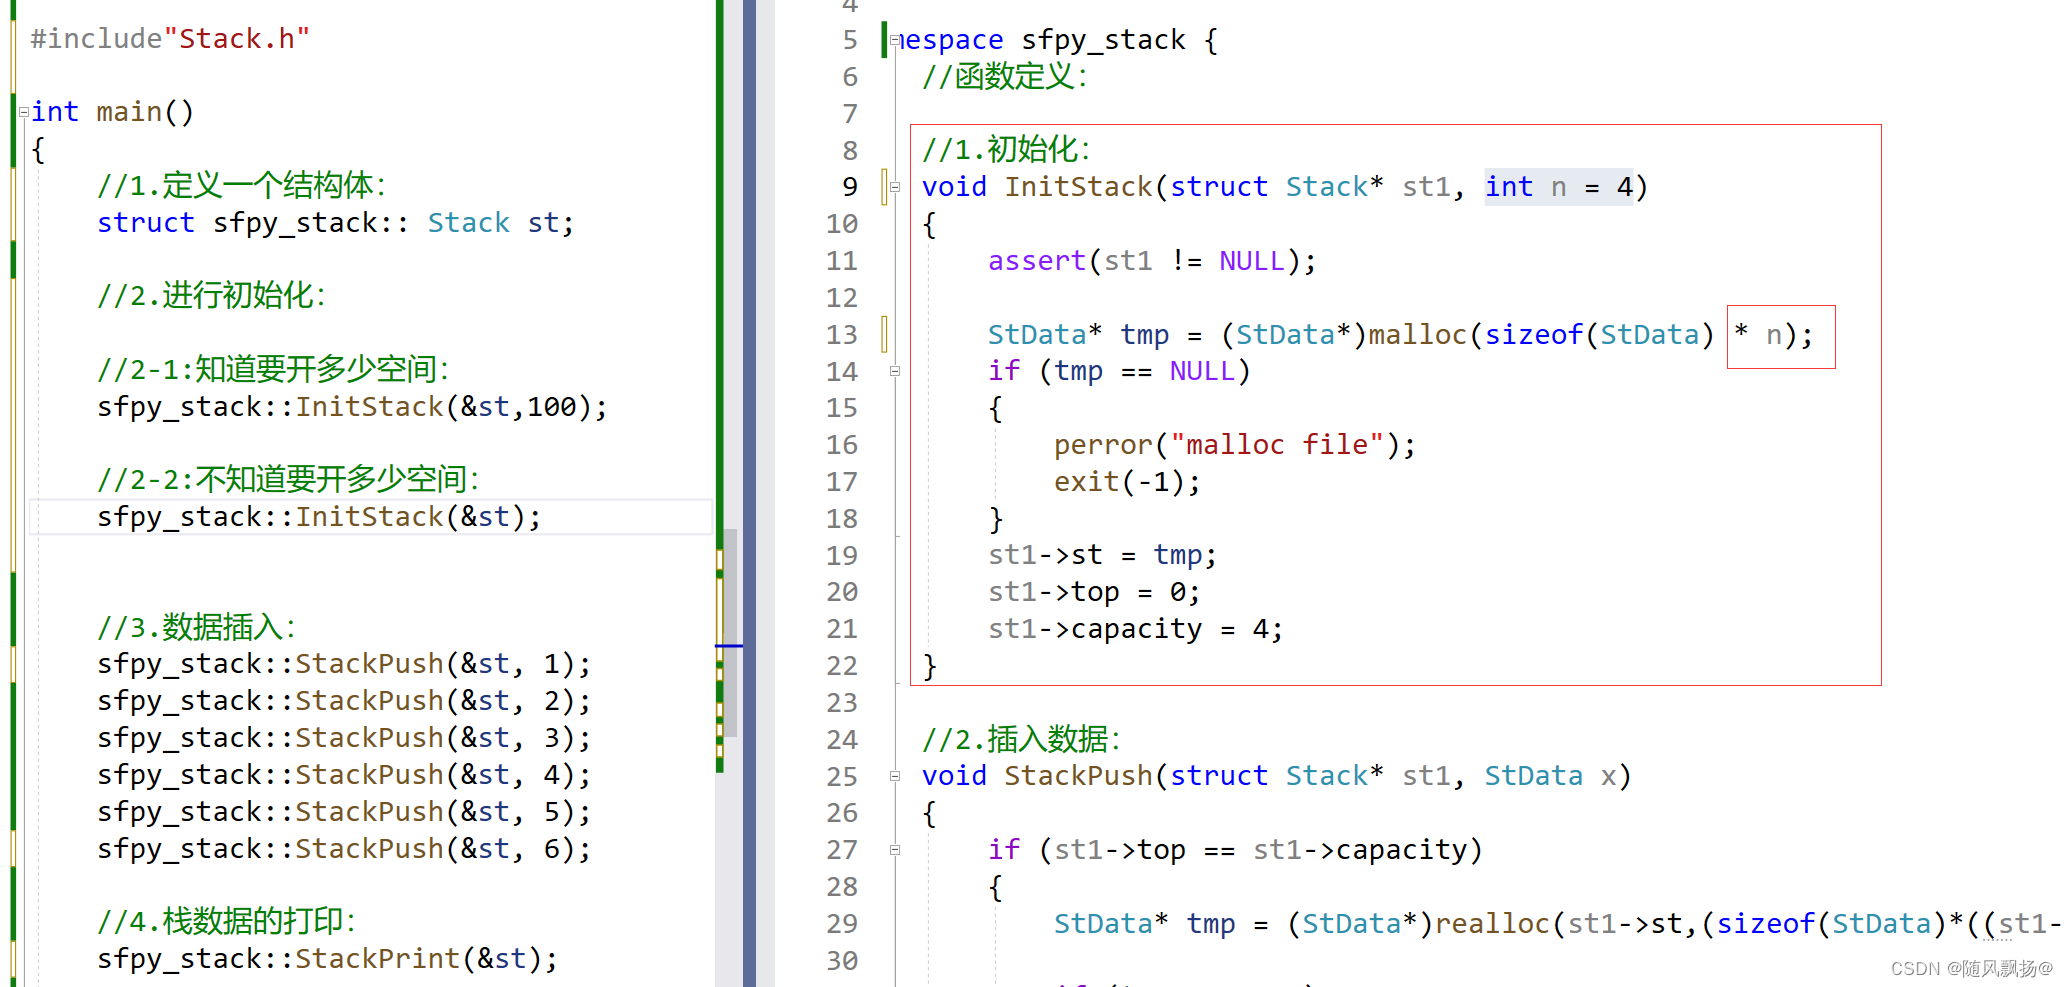Click the sfpy_stack::InitStack(&st); line

tap(319, 517)
